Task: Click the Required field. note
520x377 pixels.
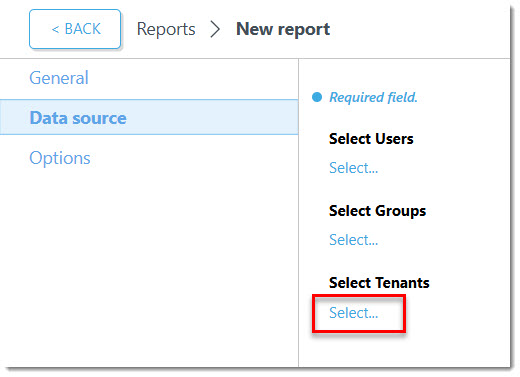Action: pyautogui.click(x=373, y=97)
